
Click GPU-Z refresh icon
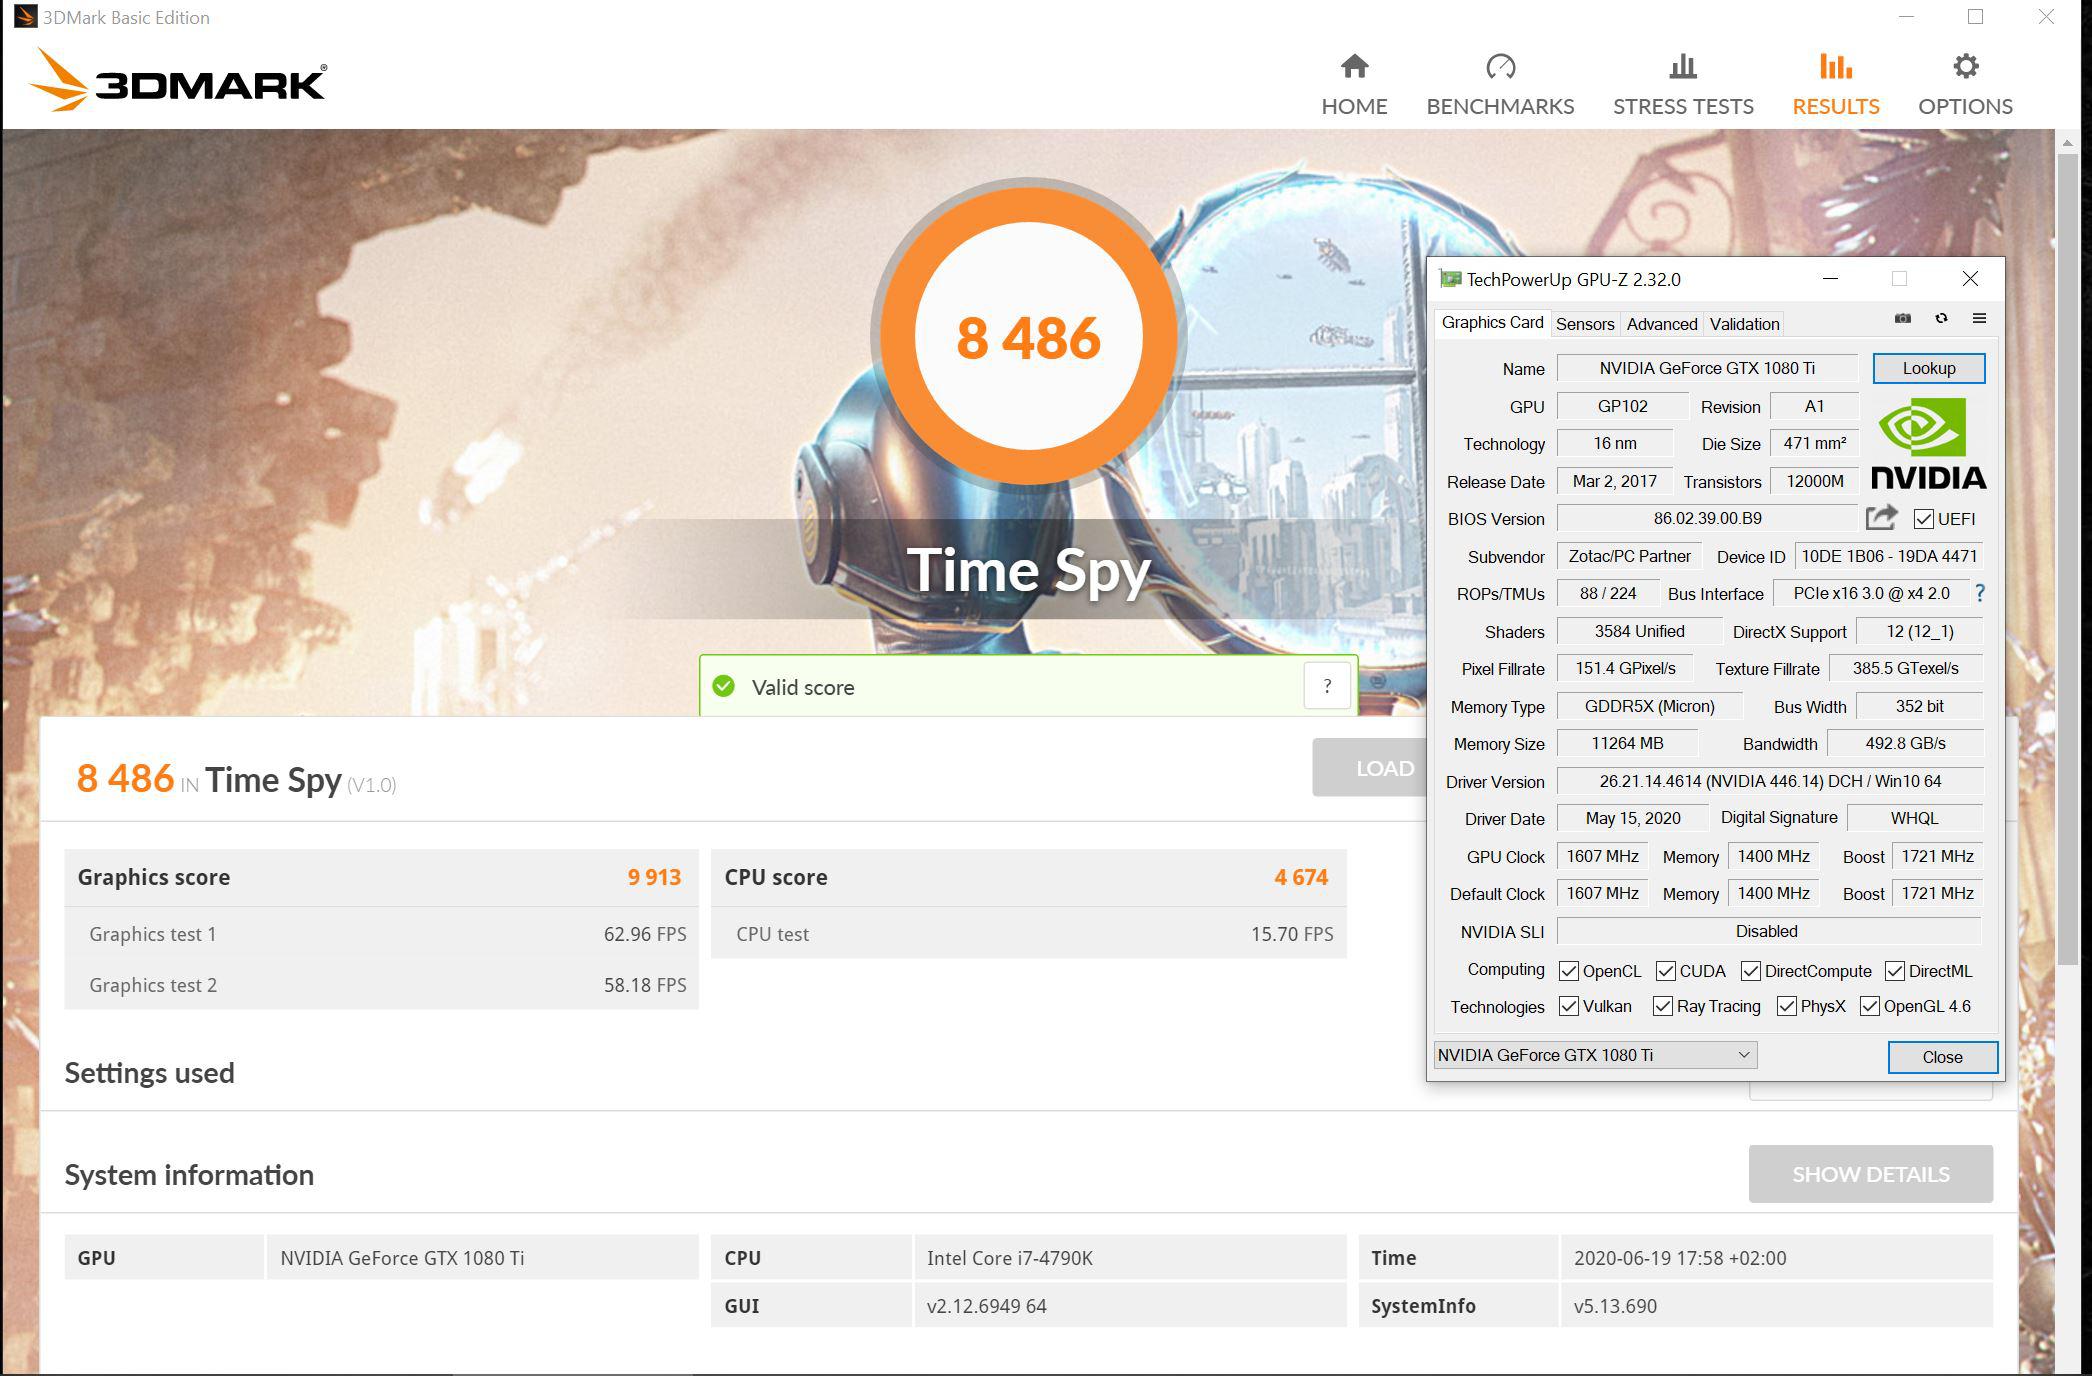tap(1941, 319)
